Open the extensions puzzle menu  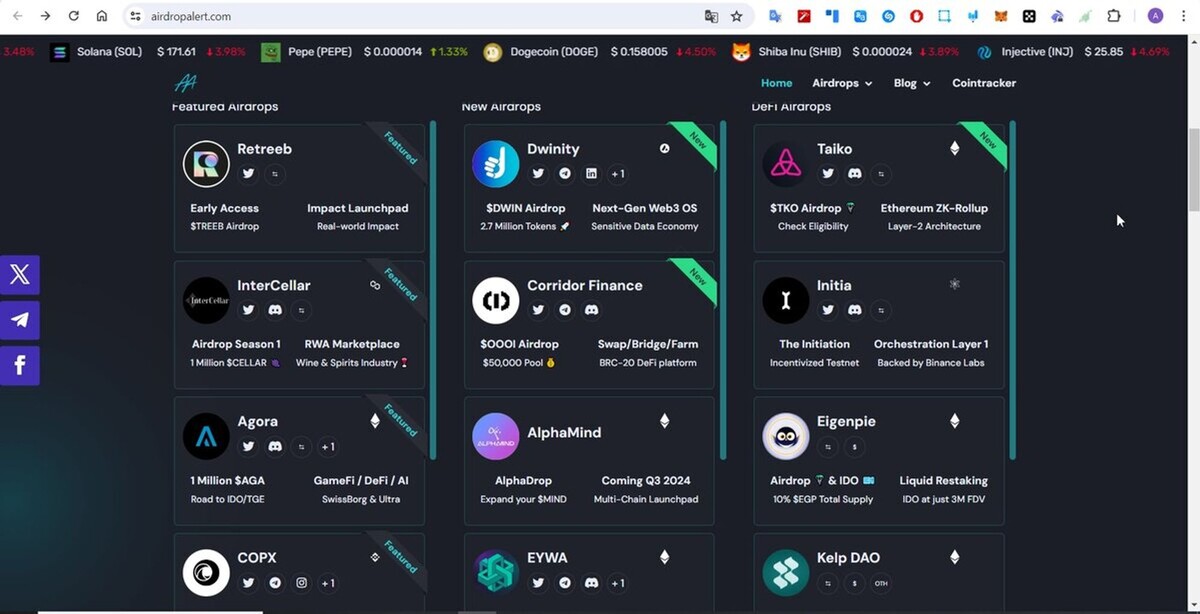(1114, 16)
